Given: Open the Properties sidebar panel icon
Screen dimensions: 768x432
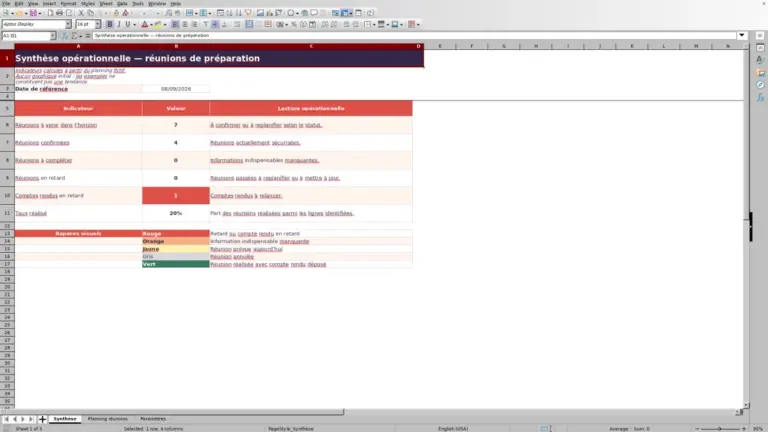Looking at the screenshot, I should [x=760, y=48].
